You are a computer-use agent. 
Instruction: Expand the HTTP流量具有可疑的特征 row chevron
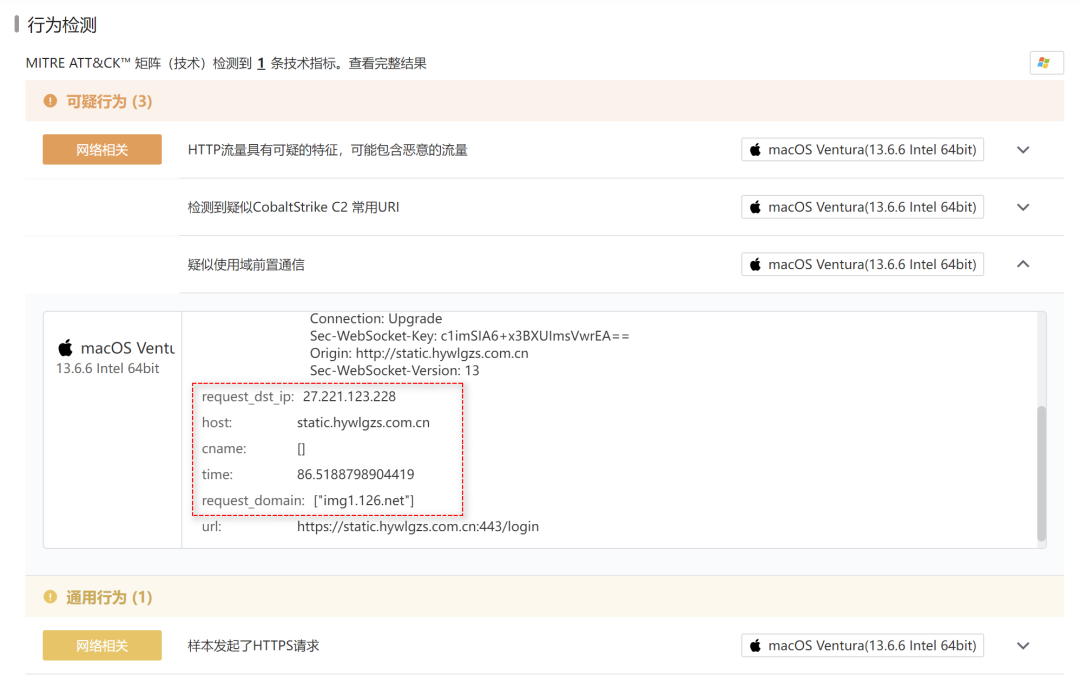[1023, 150]
